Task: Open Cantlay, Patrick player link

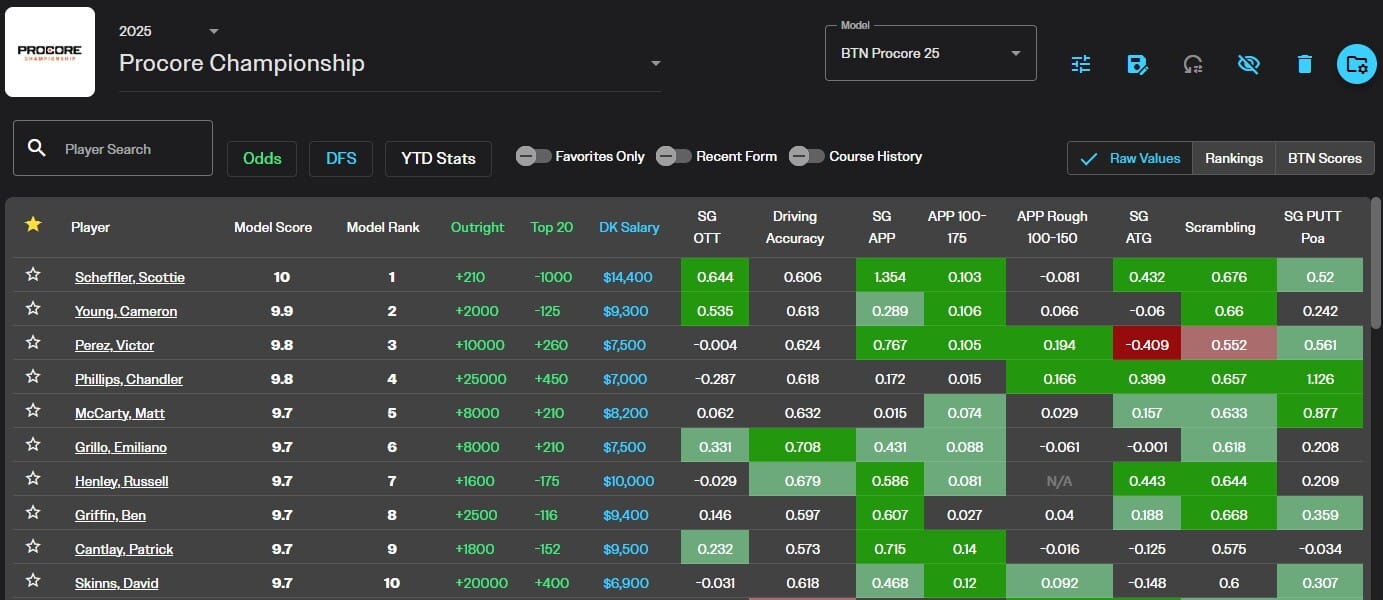Action: (x=124, y=549)
